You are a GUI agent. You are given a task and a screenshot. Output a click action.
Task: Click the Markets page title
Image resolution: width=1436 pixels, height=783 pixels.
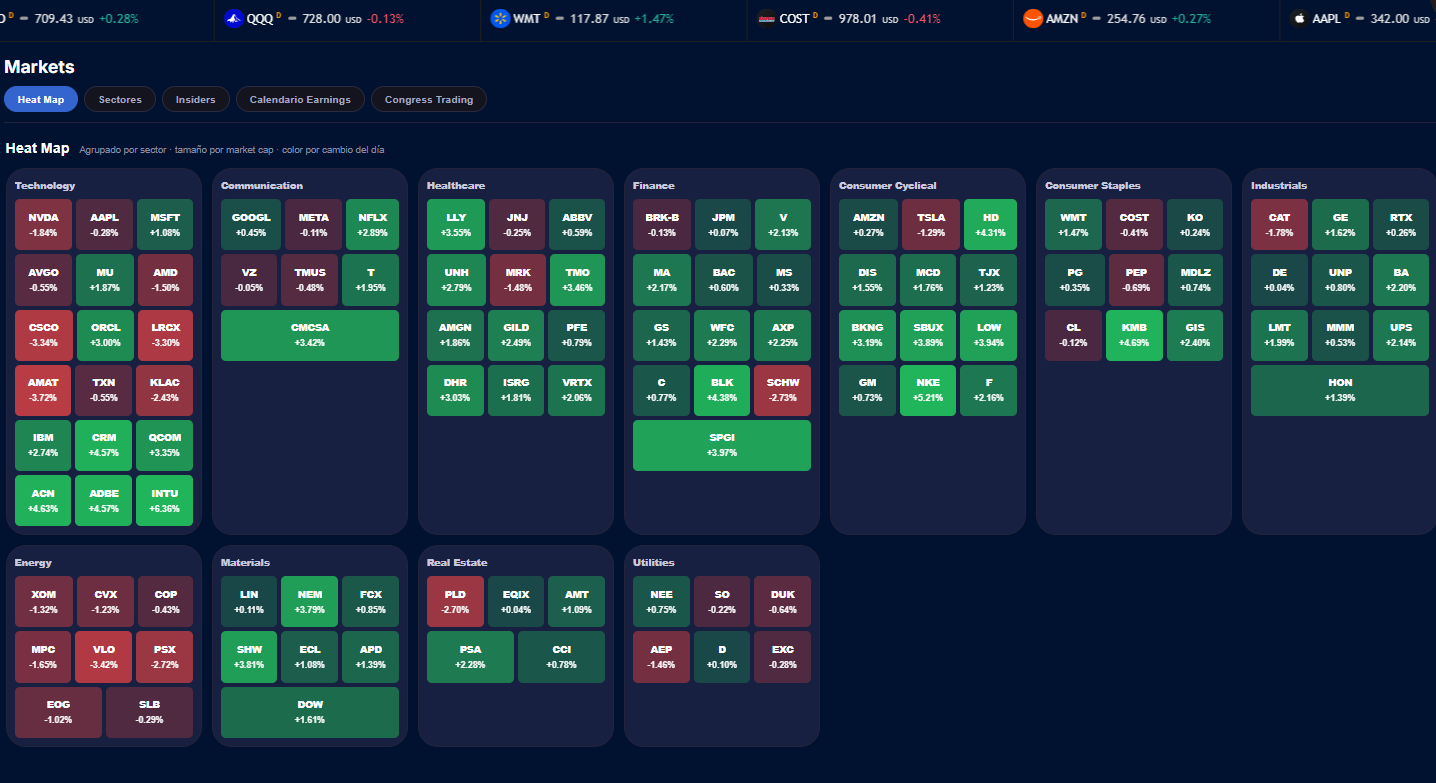pos(39,67)
